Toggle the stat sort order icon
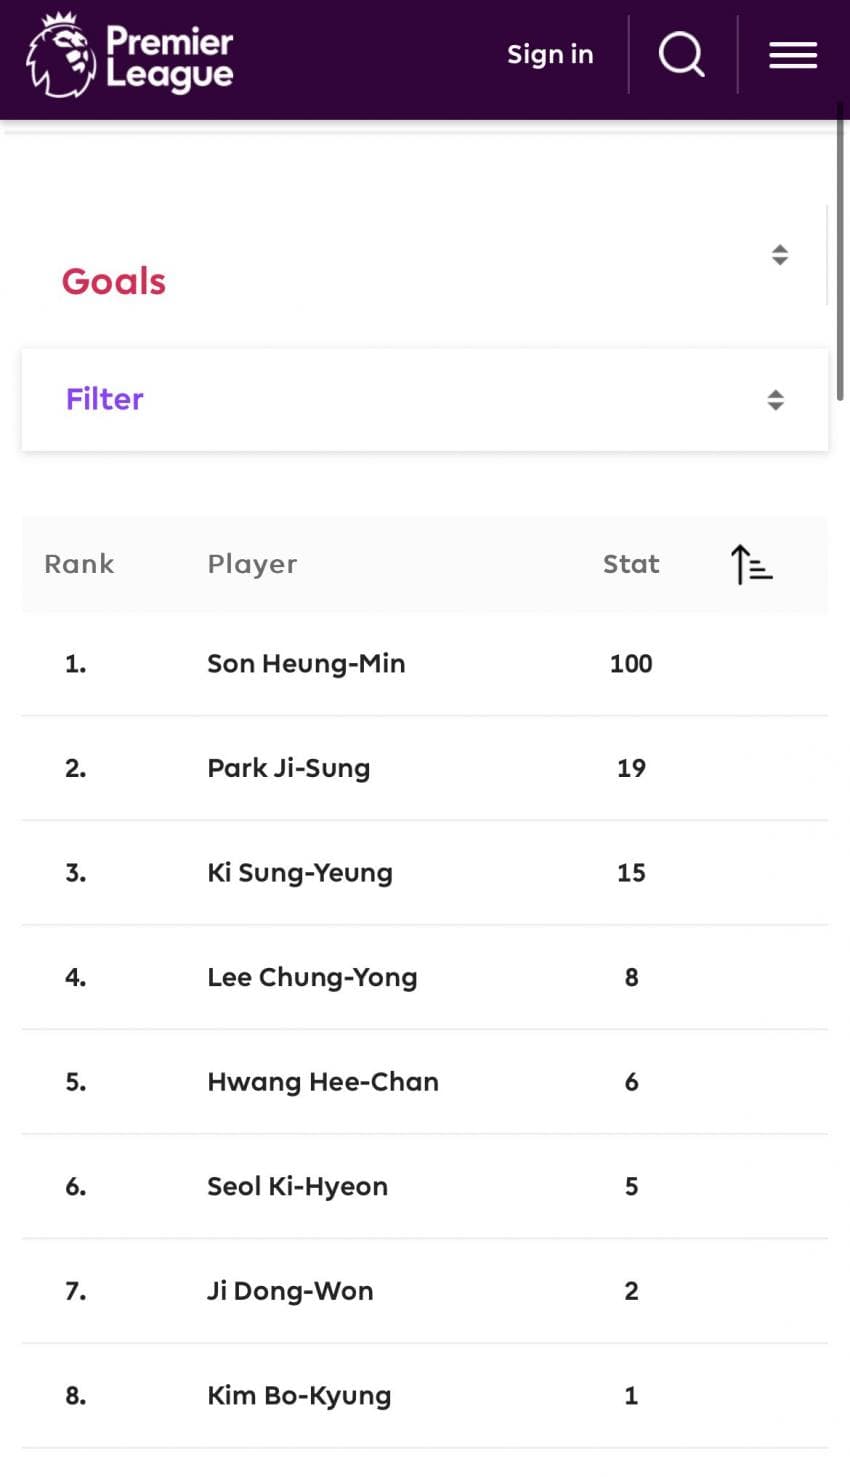The height and width of the screenshot is (1477, 850). 751,564
